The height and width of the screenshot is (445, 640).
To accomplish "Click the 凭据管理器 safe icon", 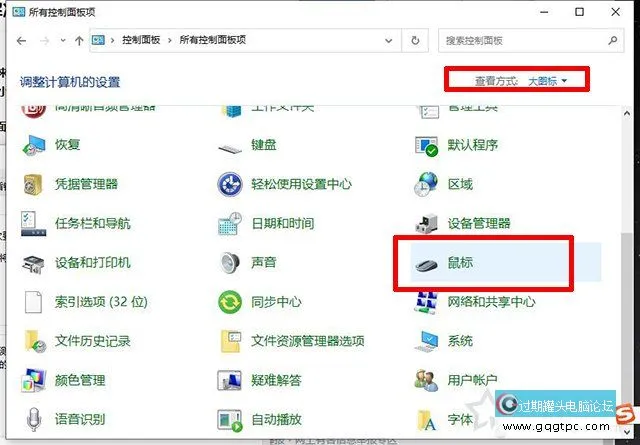I will 33,185.
